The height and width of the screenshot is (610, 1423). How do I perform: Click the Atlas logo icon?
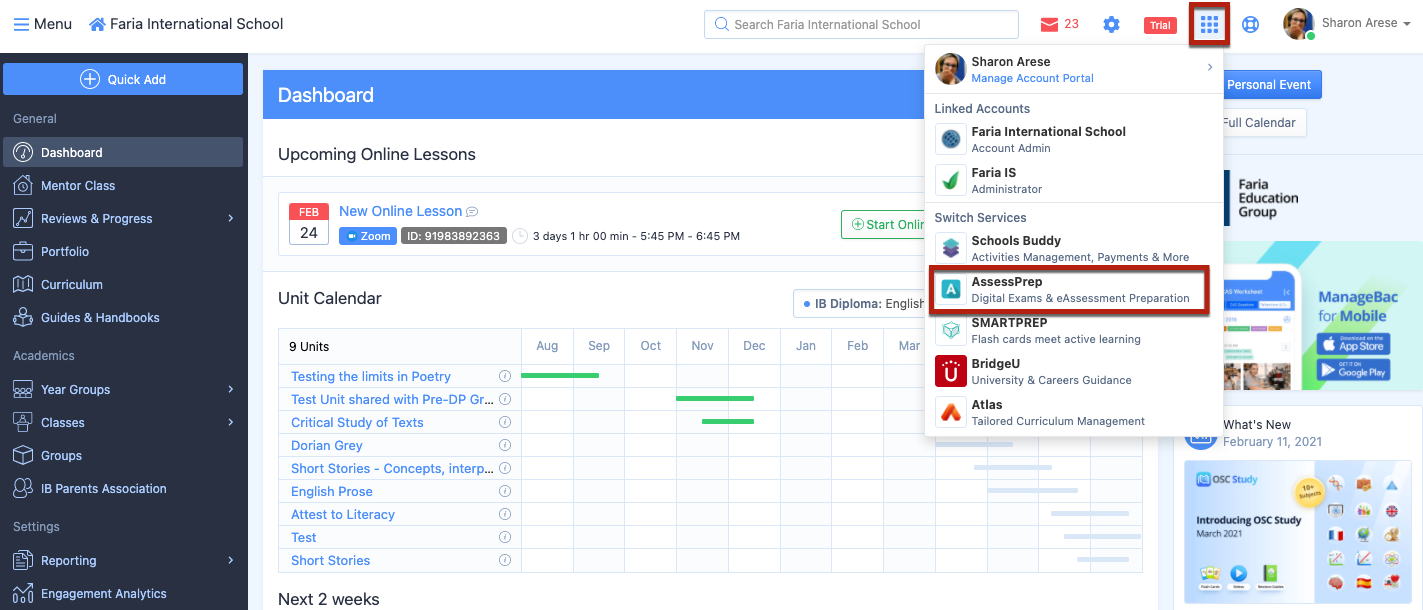[950, 412]
